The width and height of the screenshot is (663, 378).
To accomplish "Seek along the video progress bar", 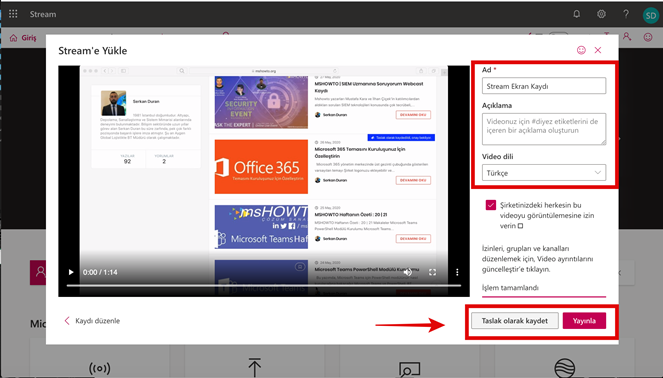I will [x=263, y=285].
